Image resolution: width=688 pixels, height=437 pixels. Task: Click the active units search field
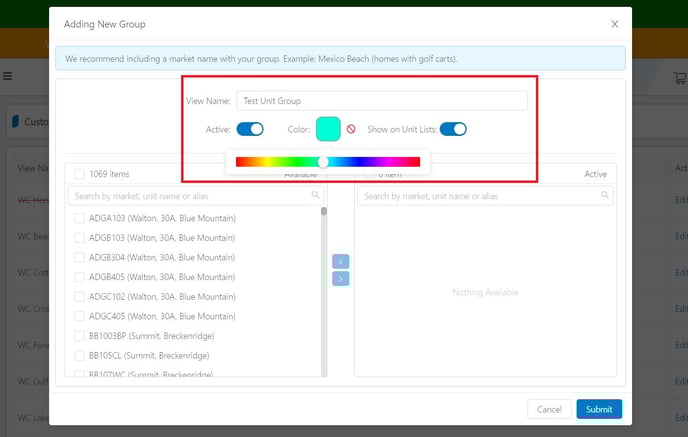pyautogui.click(x=485, y=196)
